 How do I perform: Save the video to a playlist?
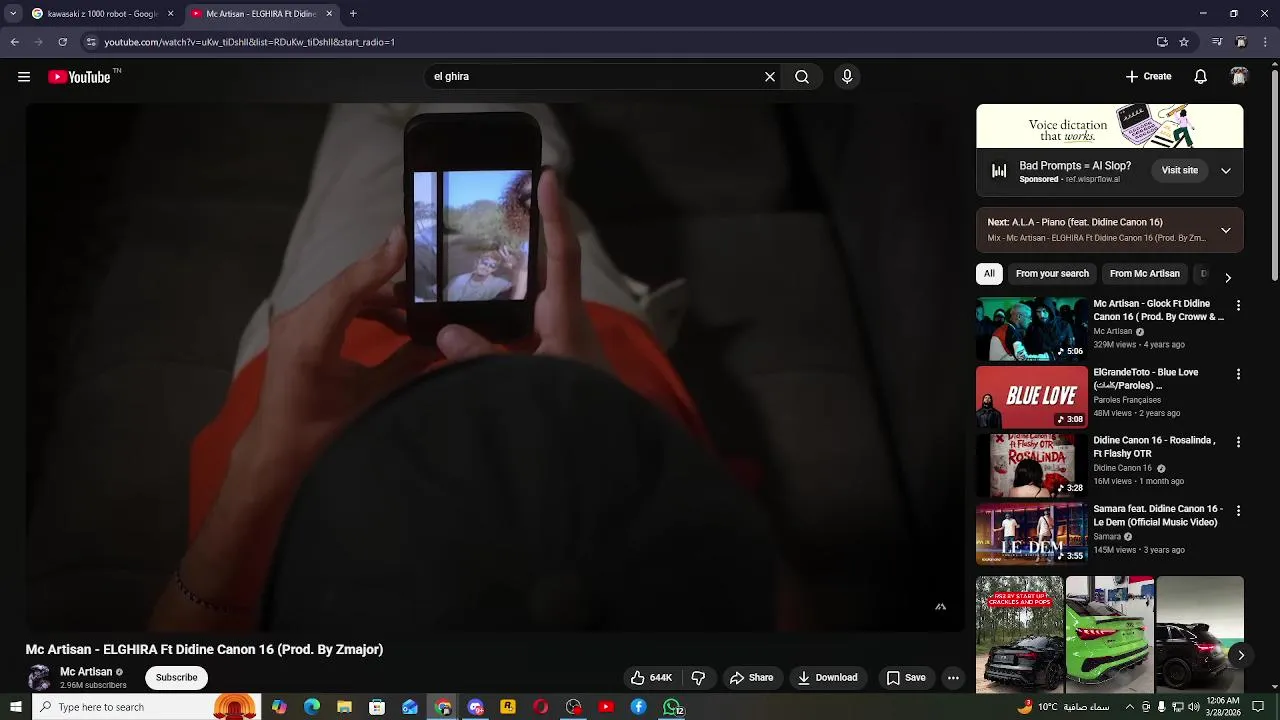tap(906, 678)
